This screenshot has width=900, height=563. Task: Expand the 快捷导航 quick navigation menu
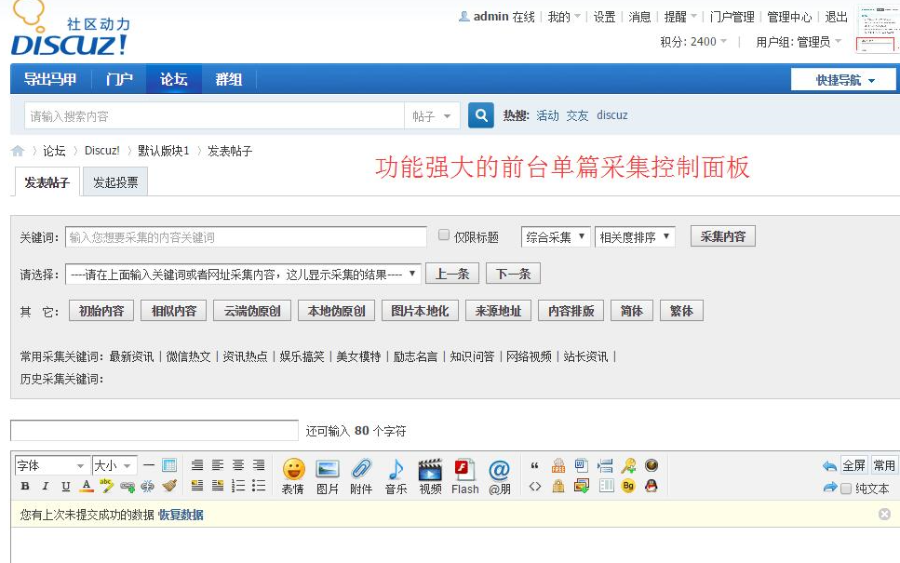pos(843,80)
